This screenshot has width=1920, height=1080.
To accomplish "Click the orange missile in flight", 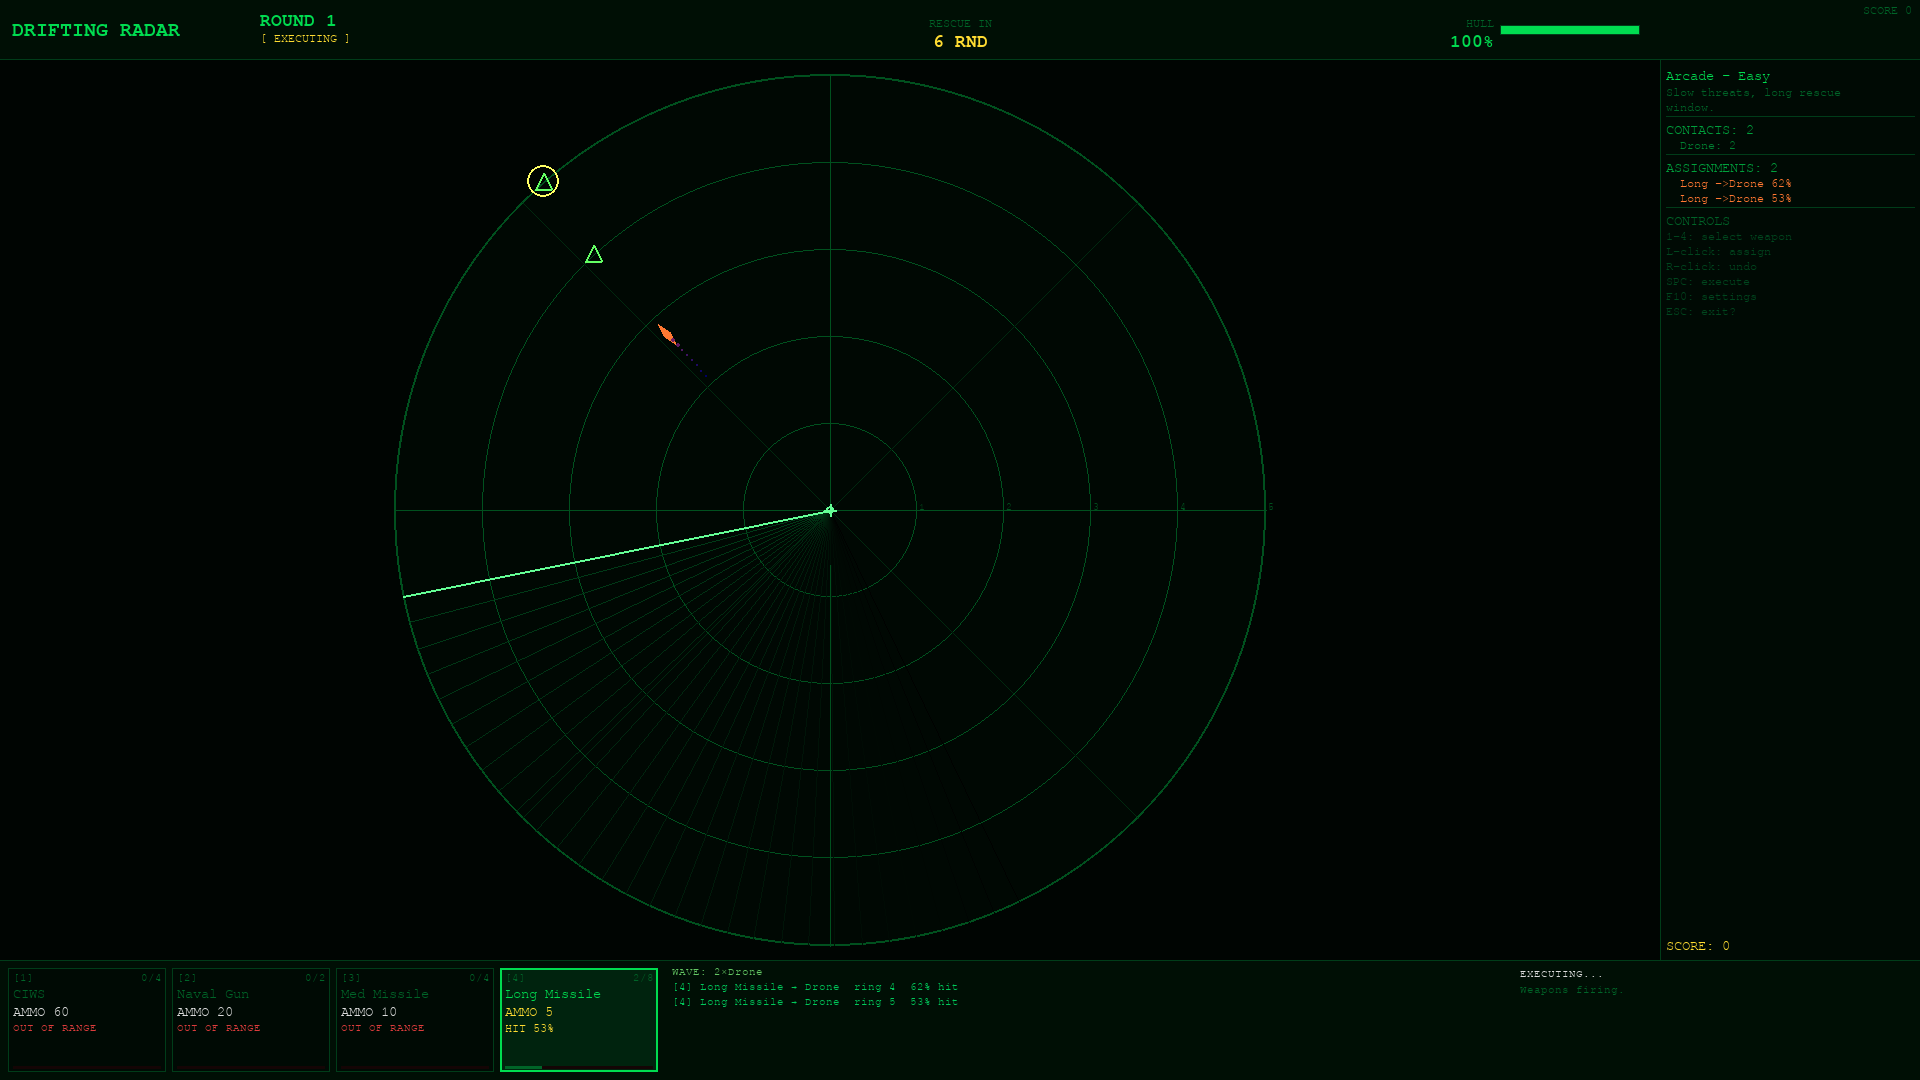I will click(666, 334).
